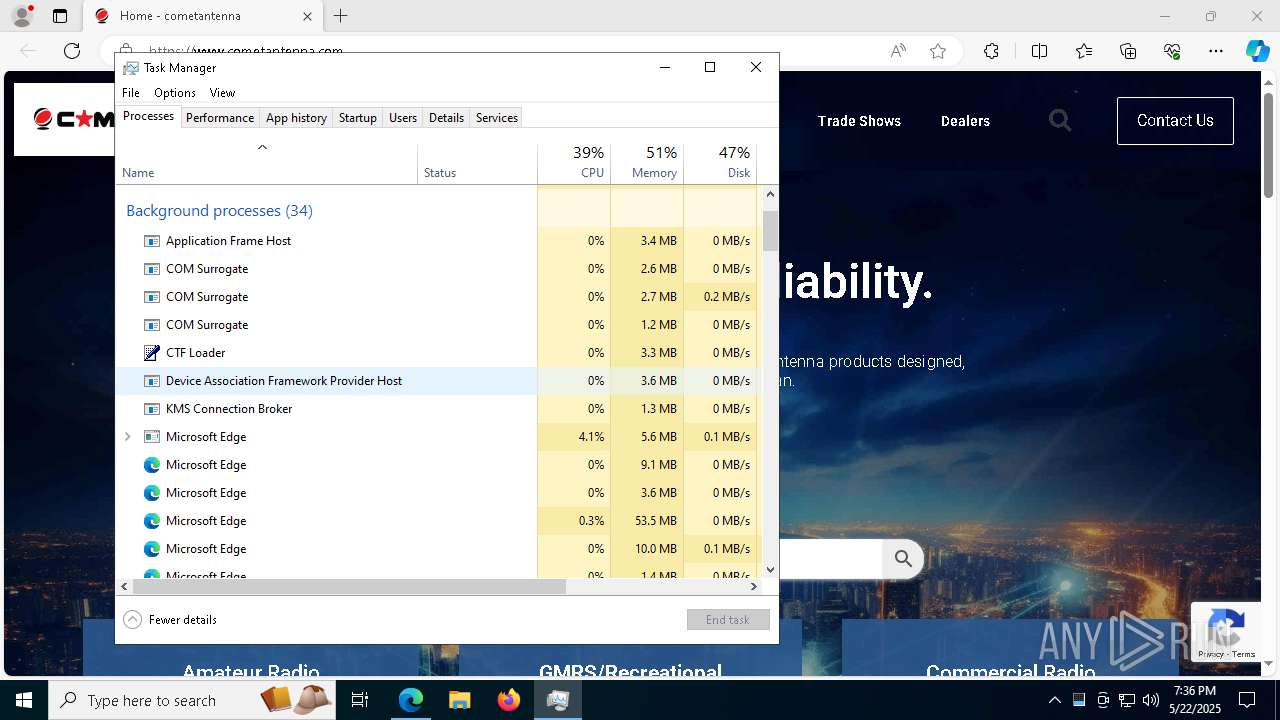Image resolution: width=1280 pixels, height=720 pixels.
Task: Switch to the Details tab
Action: click(446, 118)
